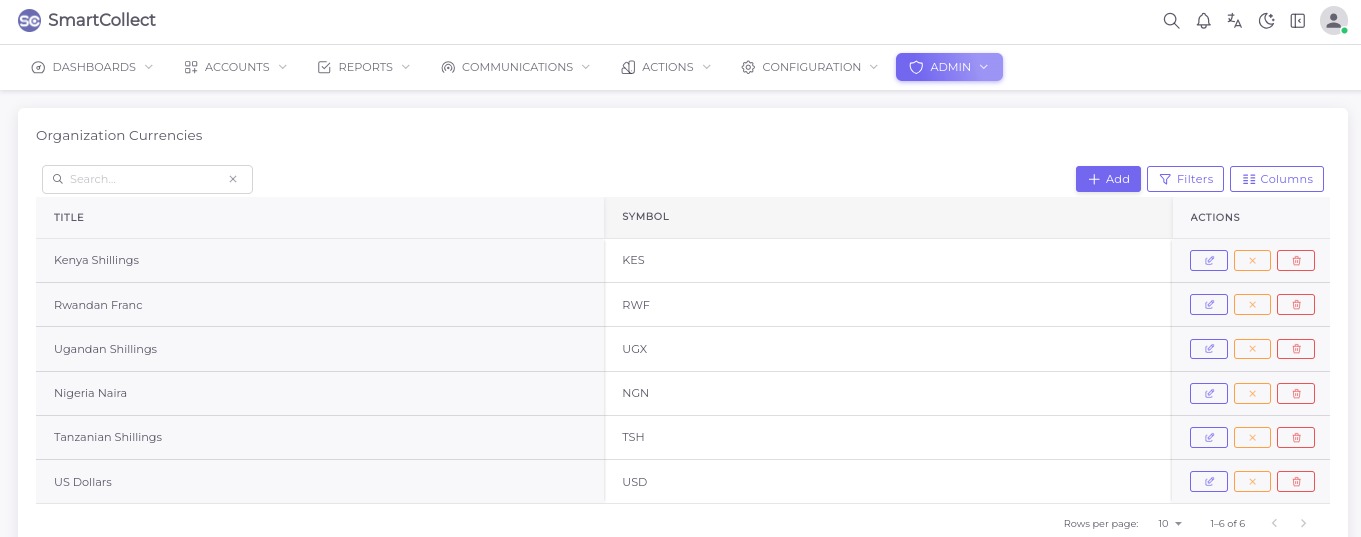Image resolution: width=1361 pixels, height=537 pixels.
Task: Open the user profile avatar
Action: tap(1333, 21)
